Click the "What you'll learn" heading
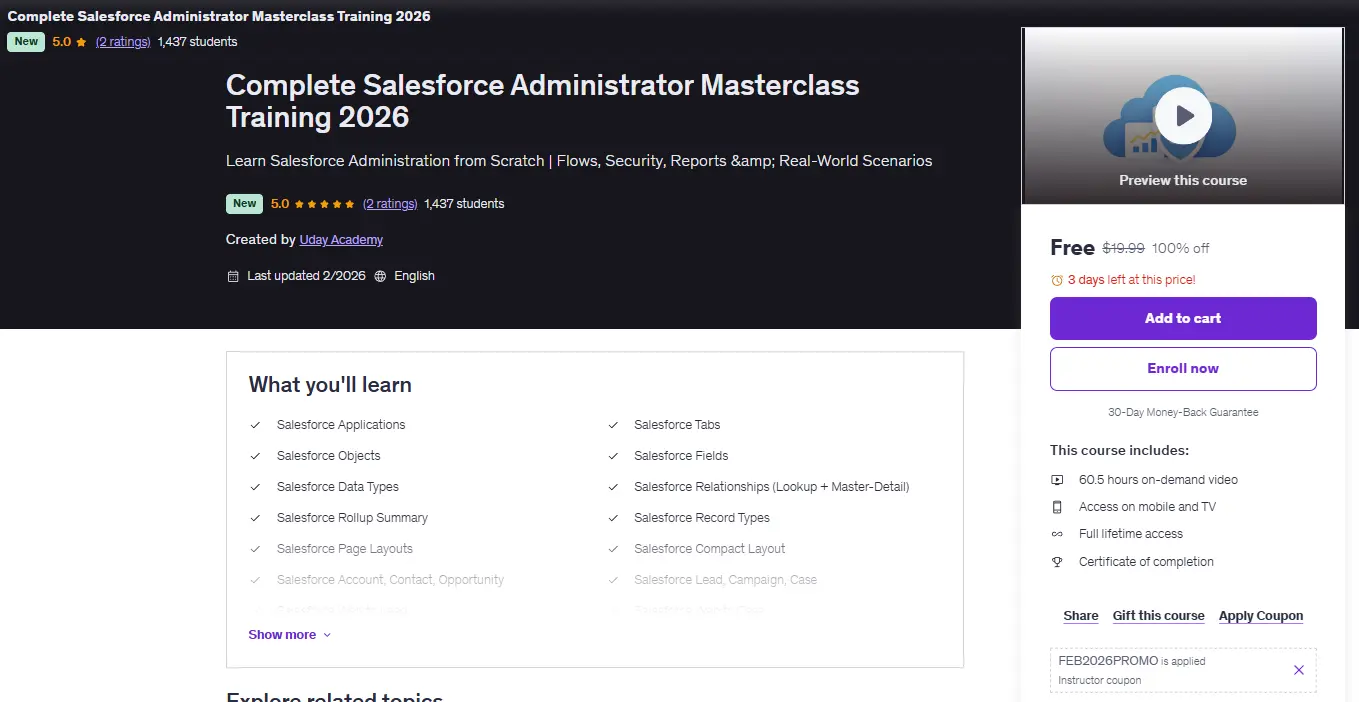 (x=330, y=385)
